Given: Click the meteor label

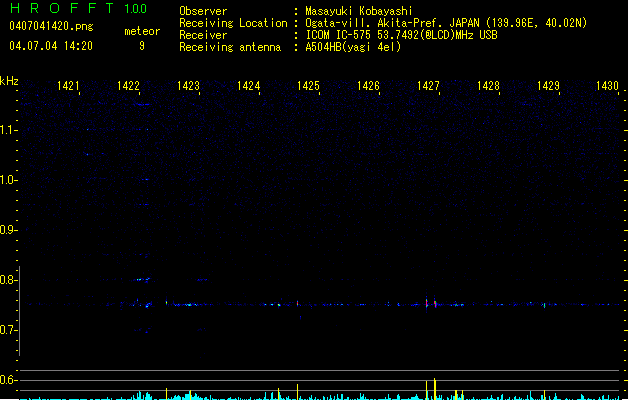Looking at the screenshot, I should pyautogui.click(x=142, y=31).
